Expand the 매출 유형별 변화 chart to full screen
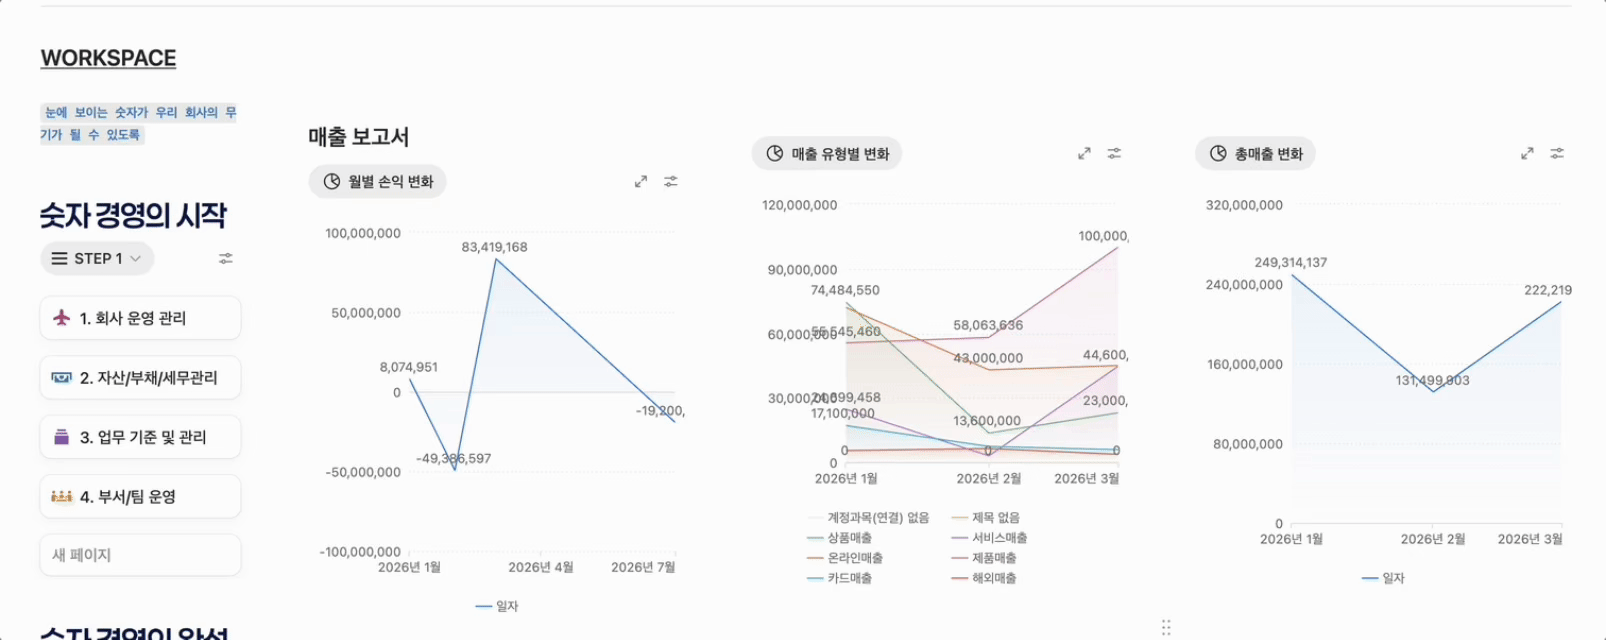The image size is (1606, 640). pyautogui.click(x=1084, y=153)
